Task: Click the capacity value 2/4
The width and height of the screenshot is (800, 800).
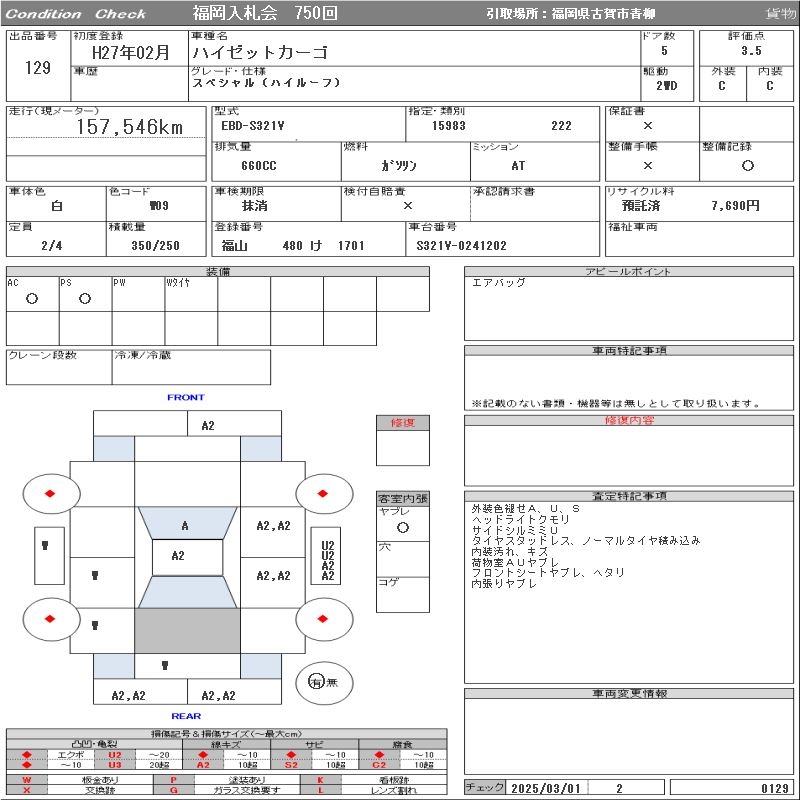Action: [52, 245]
